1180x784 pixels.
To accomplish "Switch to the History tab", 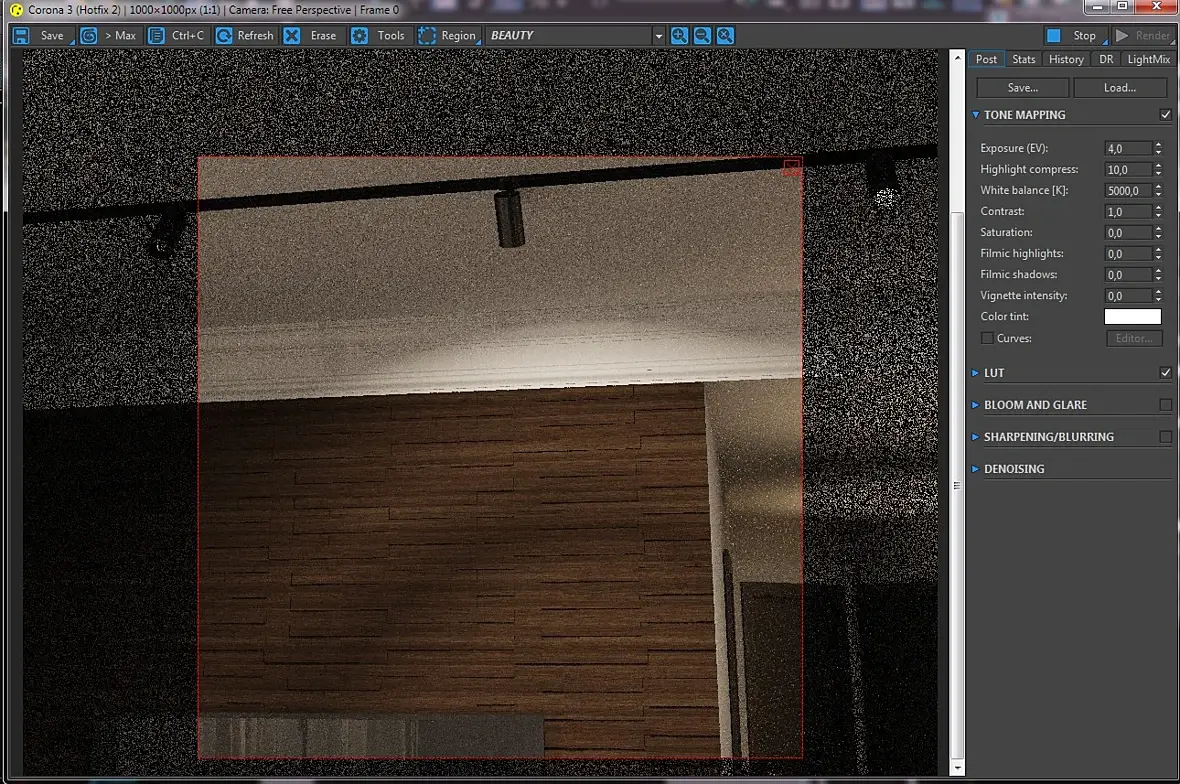I will point(1066,59).
